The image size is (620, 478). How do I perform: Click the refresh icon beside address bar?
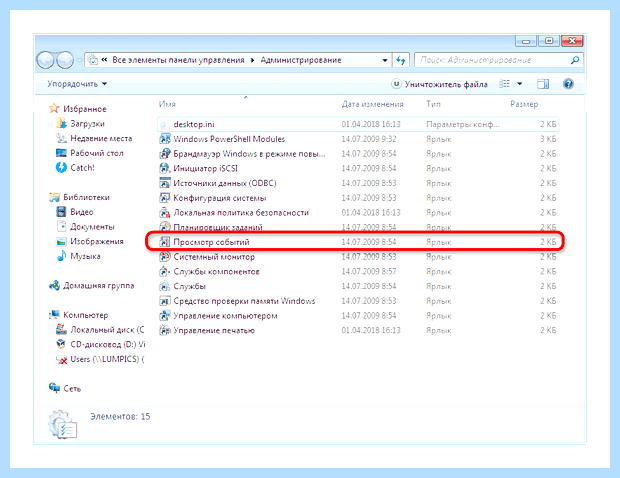pyautogui.click(x=401, y=60)
